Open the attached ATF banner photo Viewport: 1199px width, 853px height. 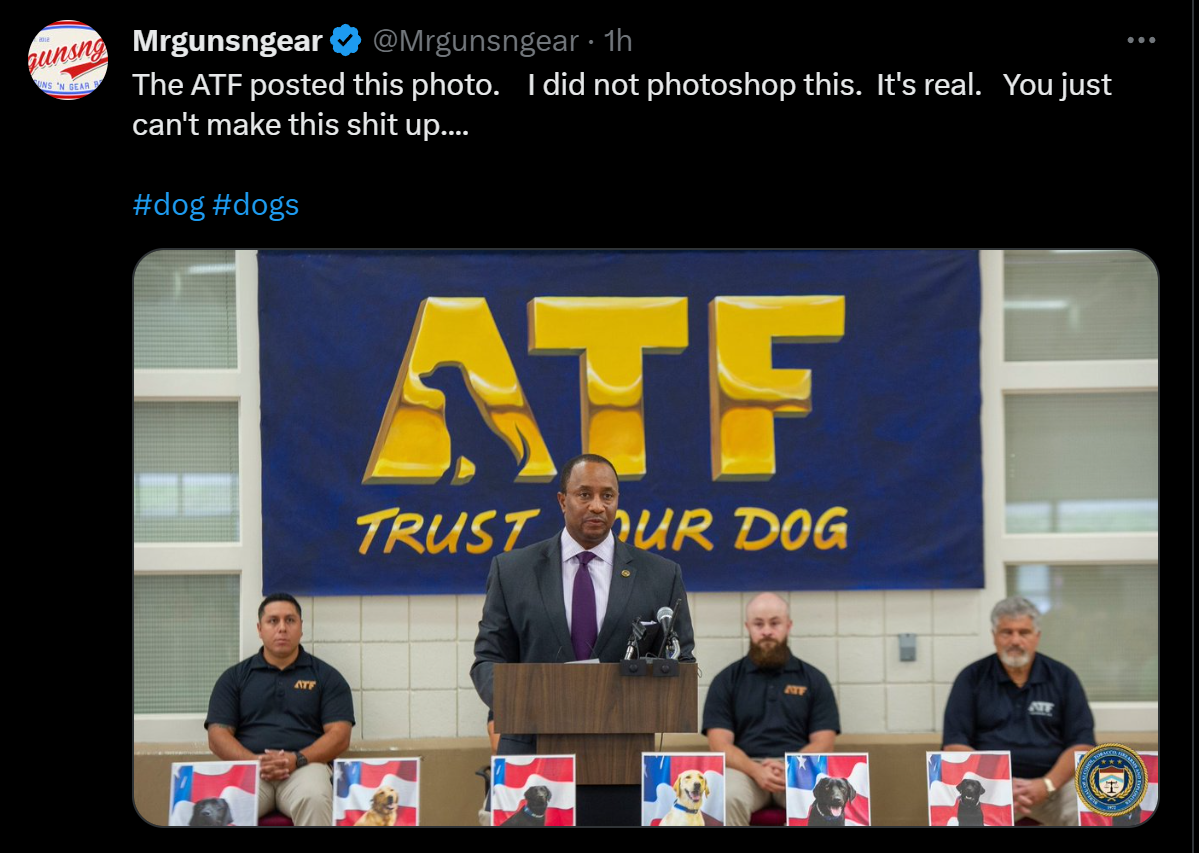click(x=646, y=538)
